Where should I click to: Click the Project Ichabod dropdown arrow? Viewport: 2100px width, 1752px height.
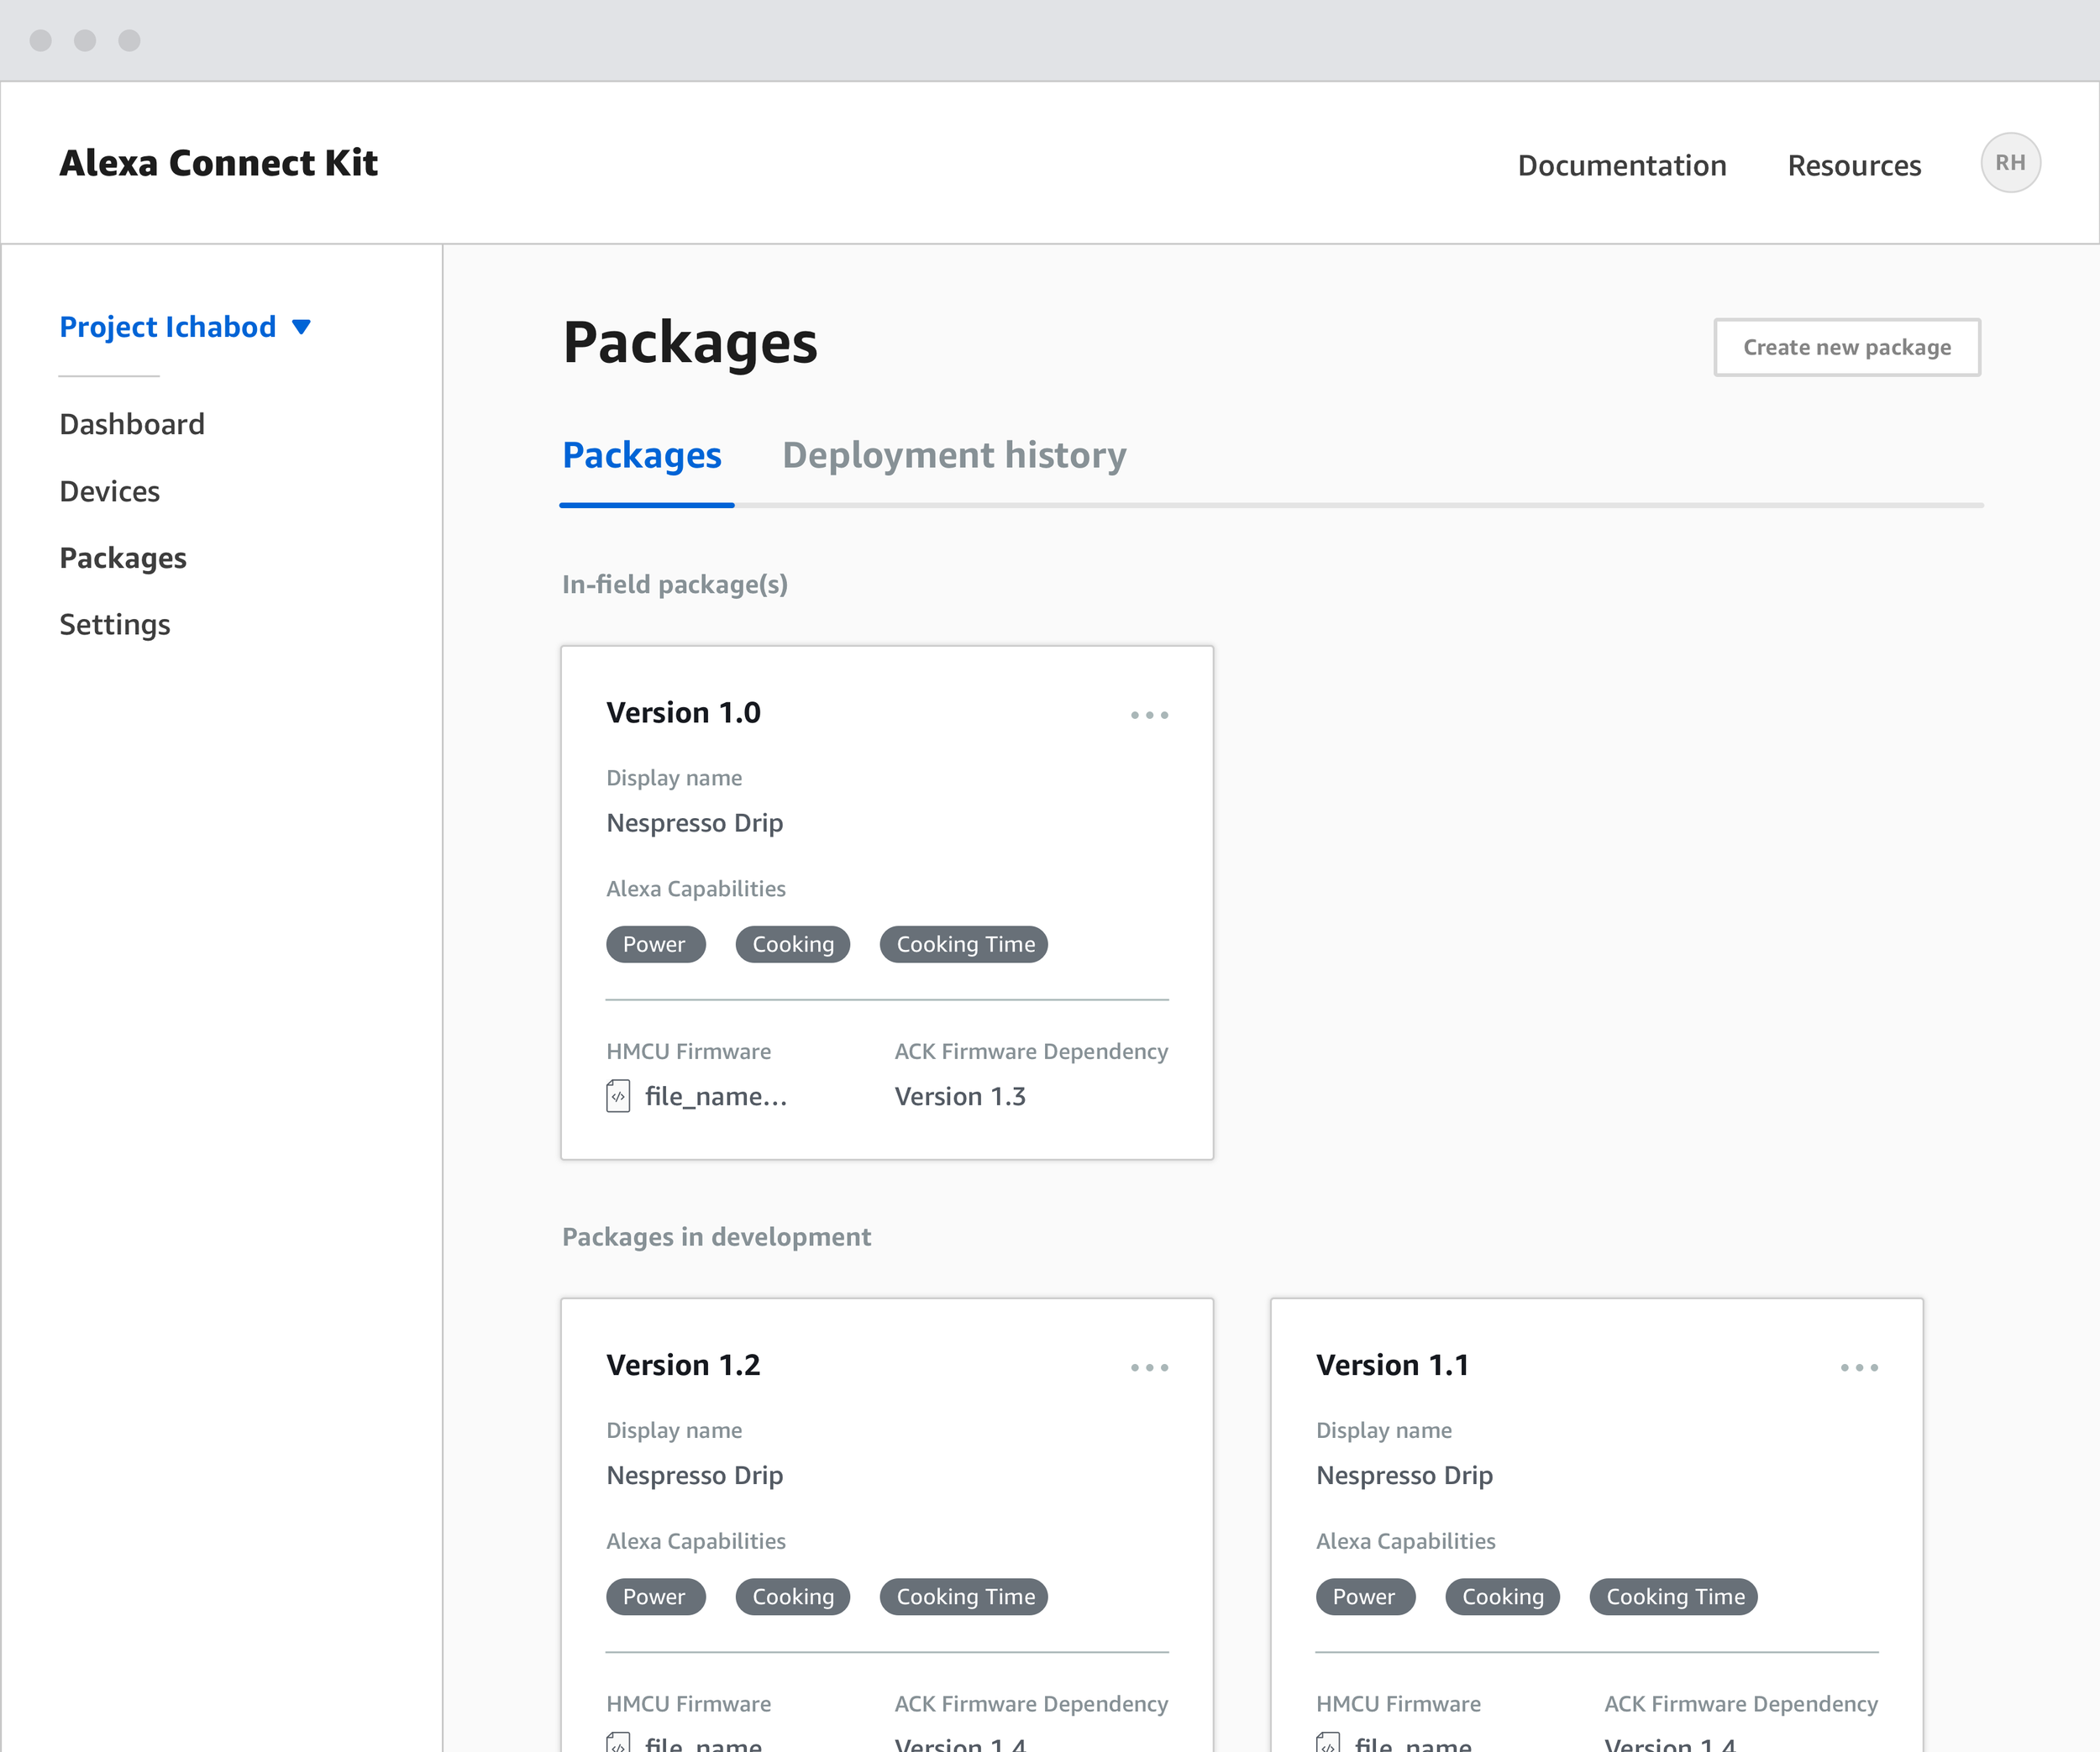(x=301, y=327)
